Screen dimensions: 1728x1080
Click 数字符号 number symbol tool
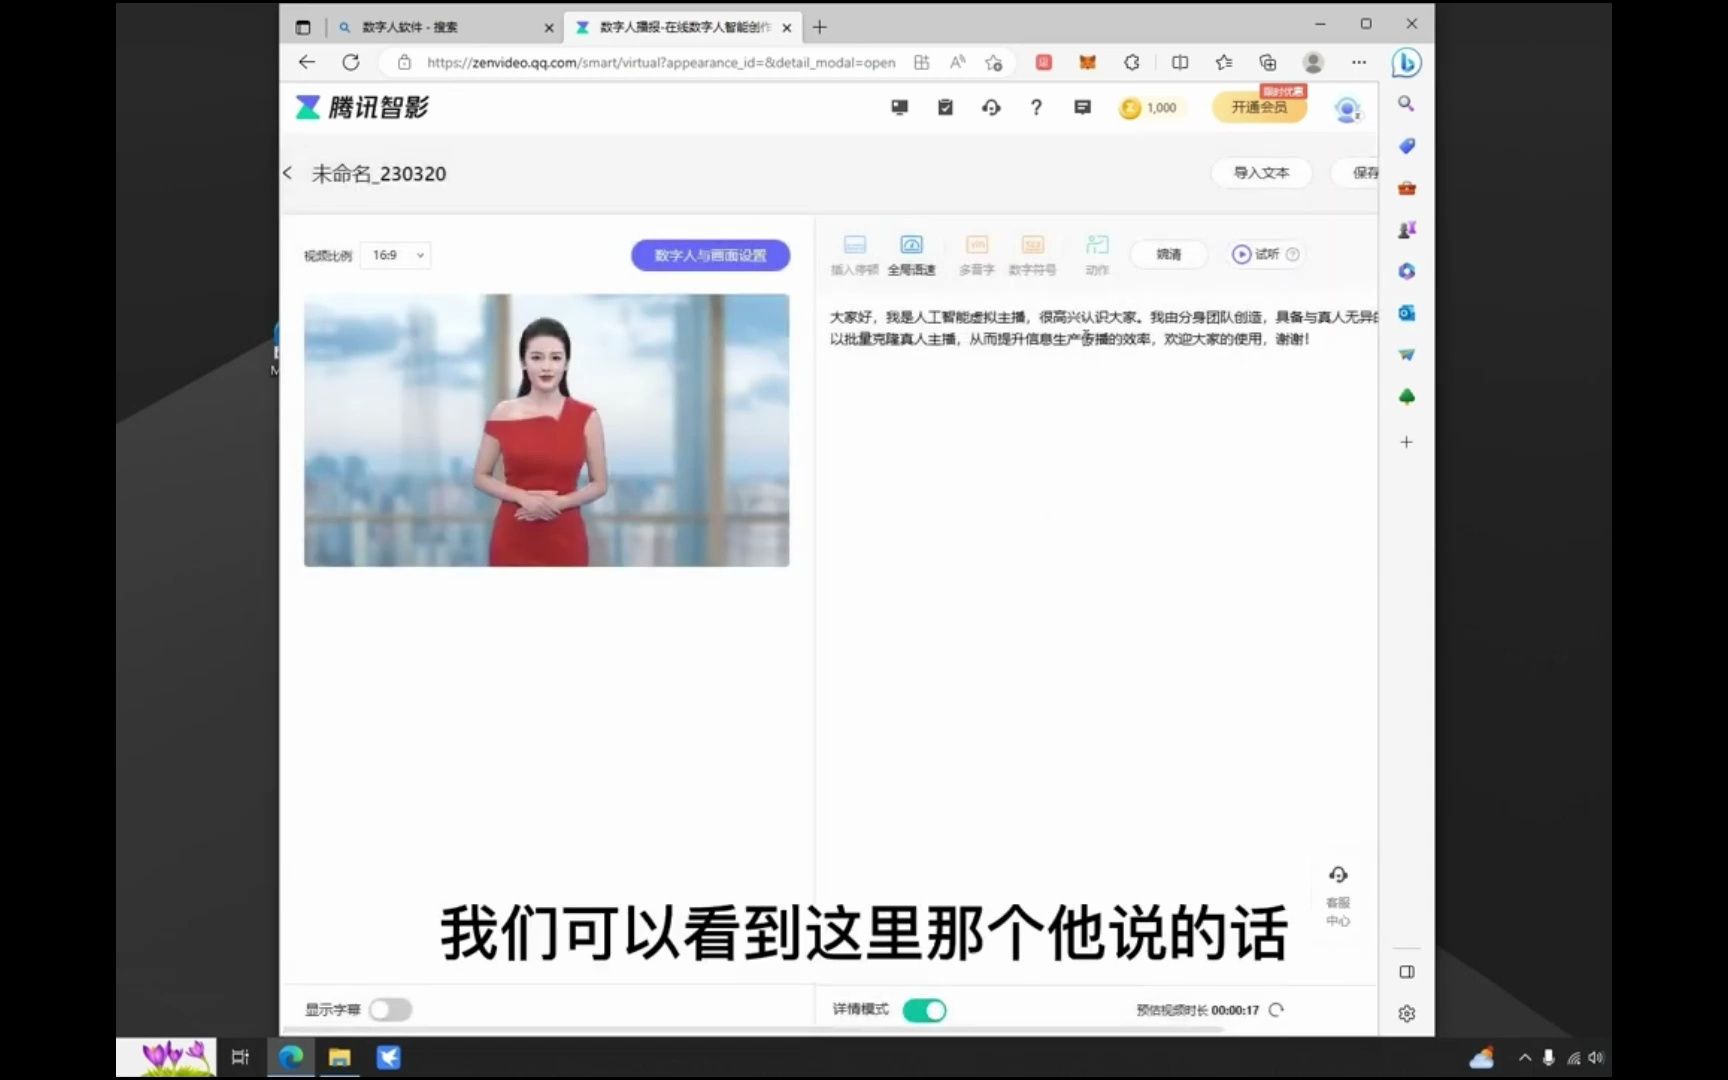pos(1032,255)
